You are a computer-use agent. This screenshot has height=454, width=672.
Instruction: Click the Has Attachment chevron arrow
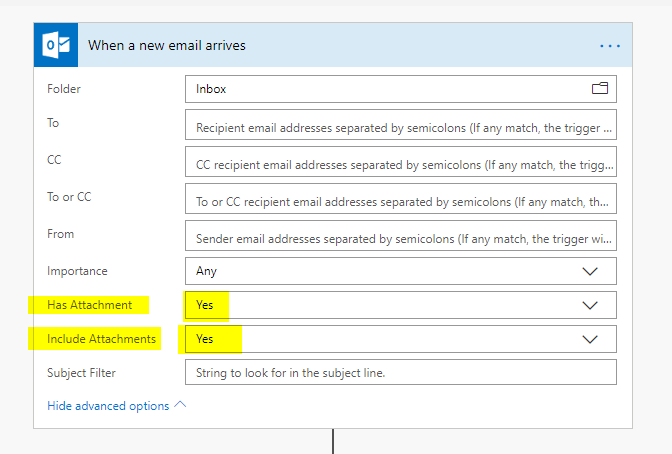point(590,305)
